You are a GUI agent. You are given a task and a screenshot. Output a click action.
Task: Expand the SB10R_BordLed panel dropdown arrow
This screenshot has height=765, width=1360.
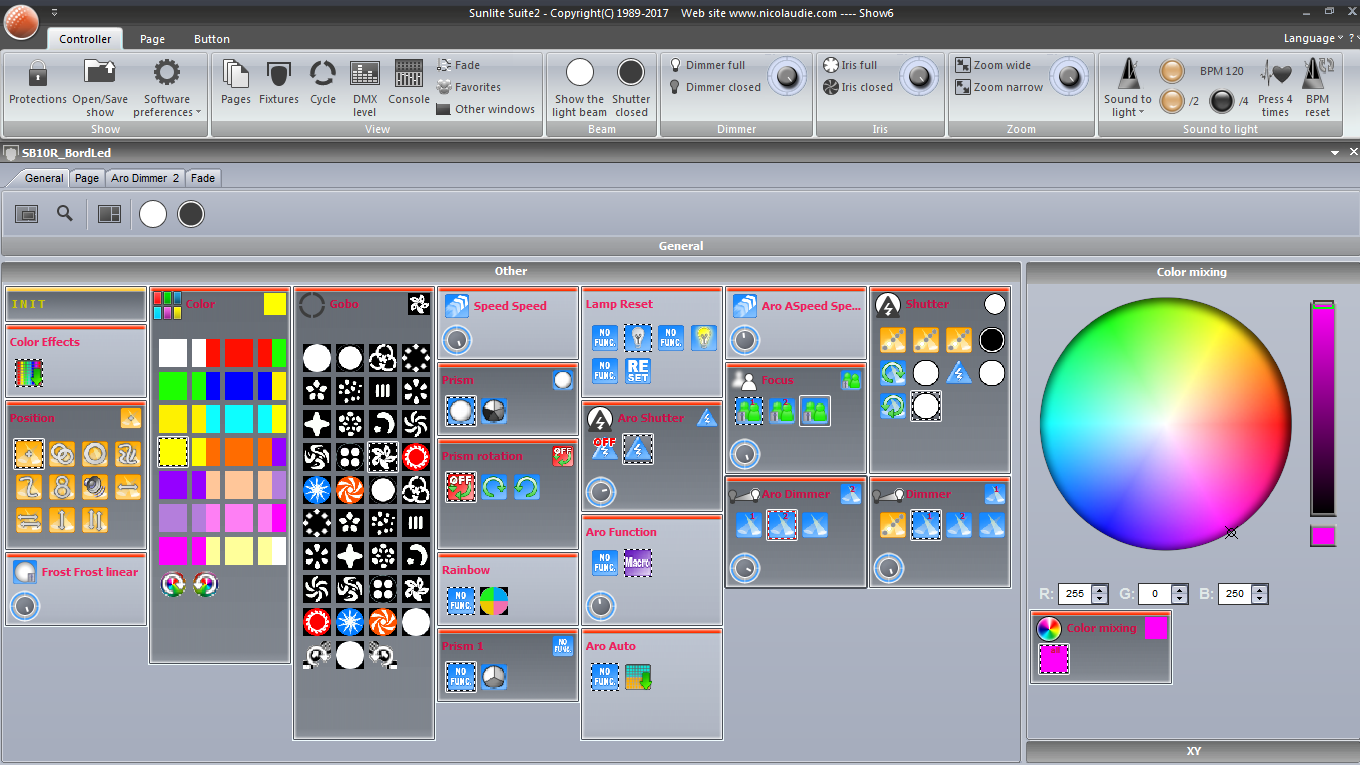point(1335,153)
